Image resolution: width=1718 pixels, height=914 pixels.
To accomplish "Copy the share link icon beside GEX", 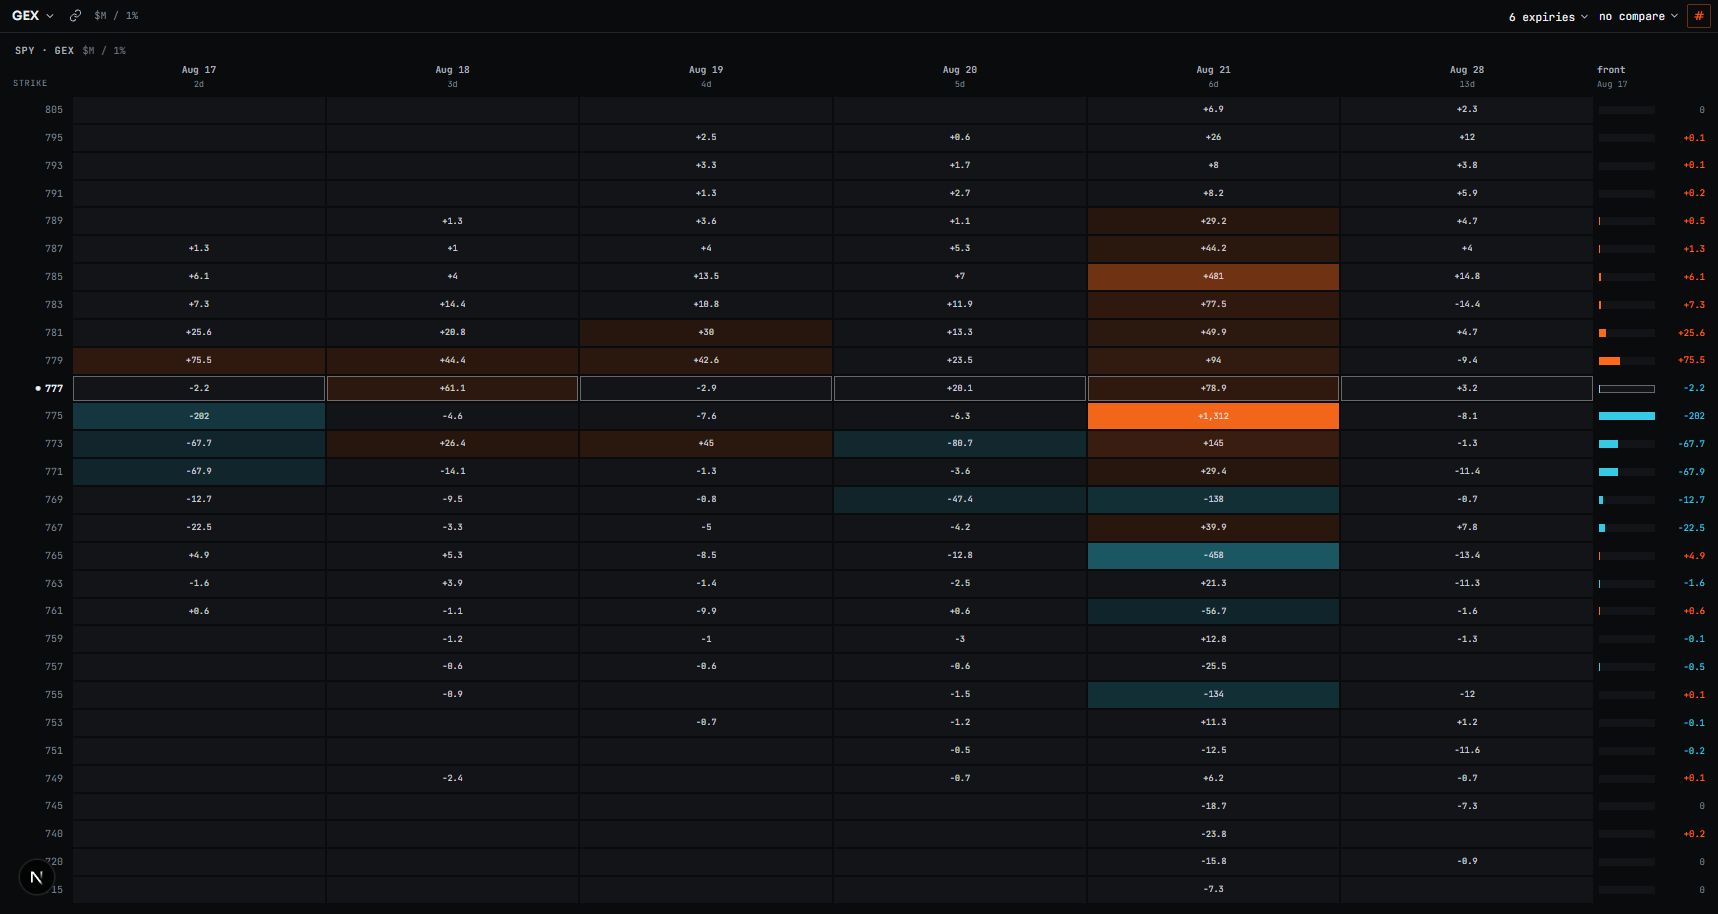I will click(75, 16).
